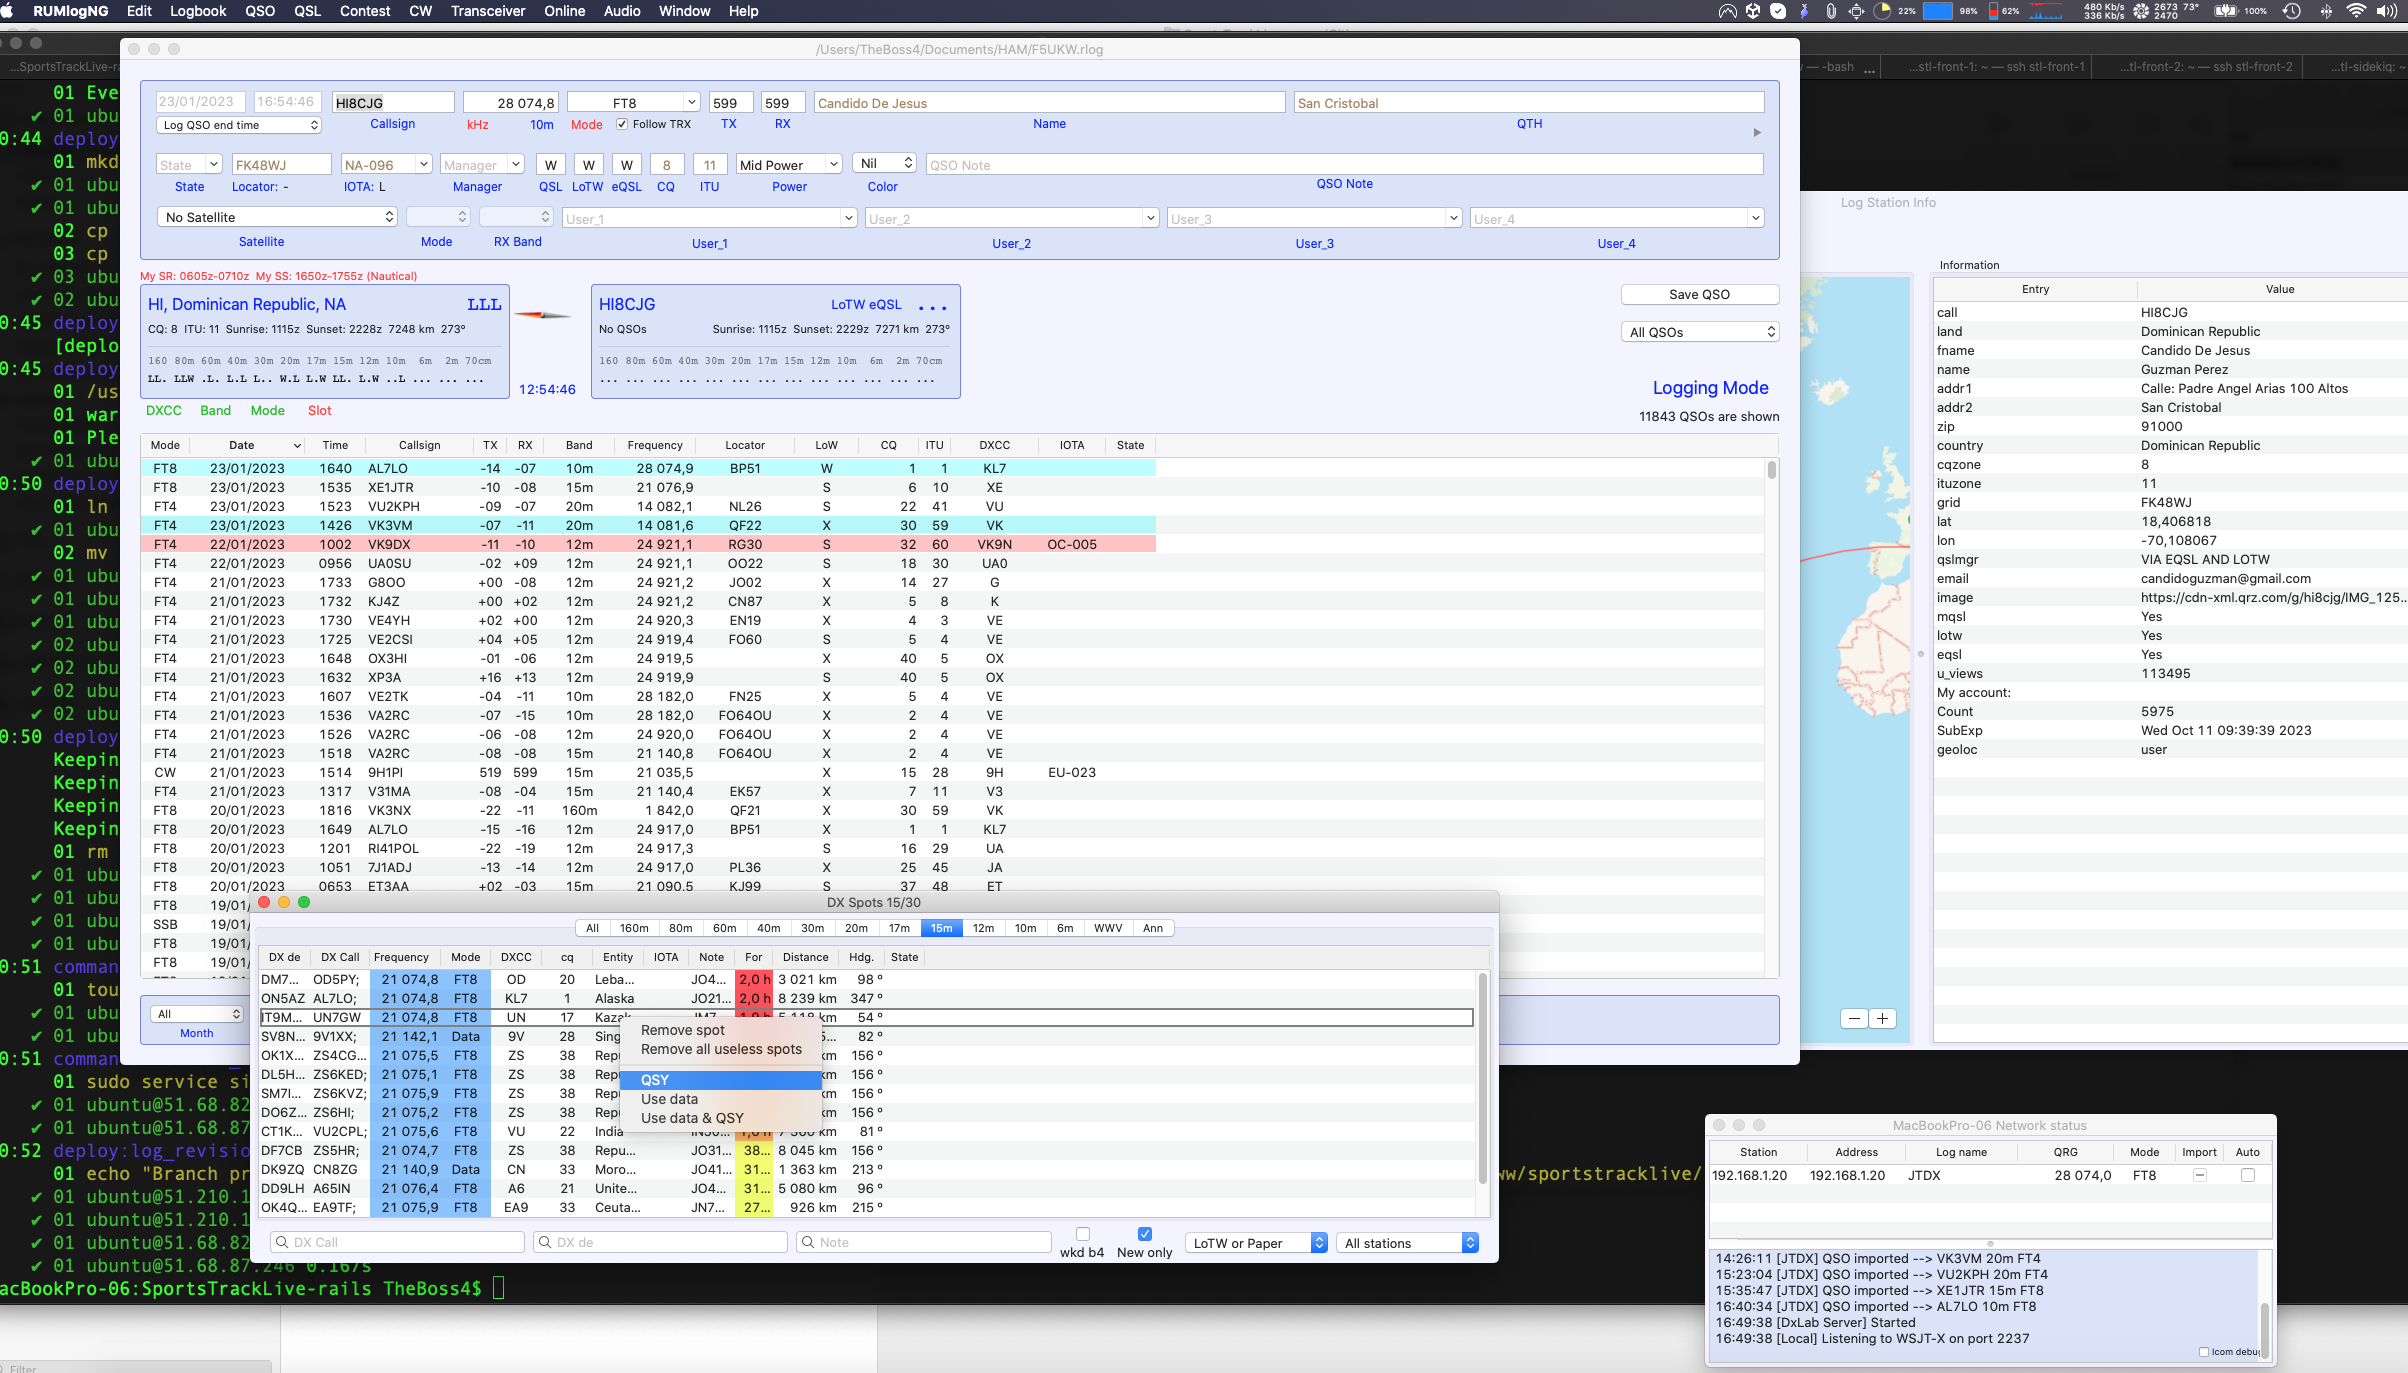
Task: Enable the Icom debug checkbox
Action: pos(2204,1352)
